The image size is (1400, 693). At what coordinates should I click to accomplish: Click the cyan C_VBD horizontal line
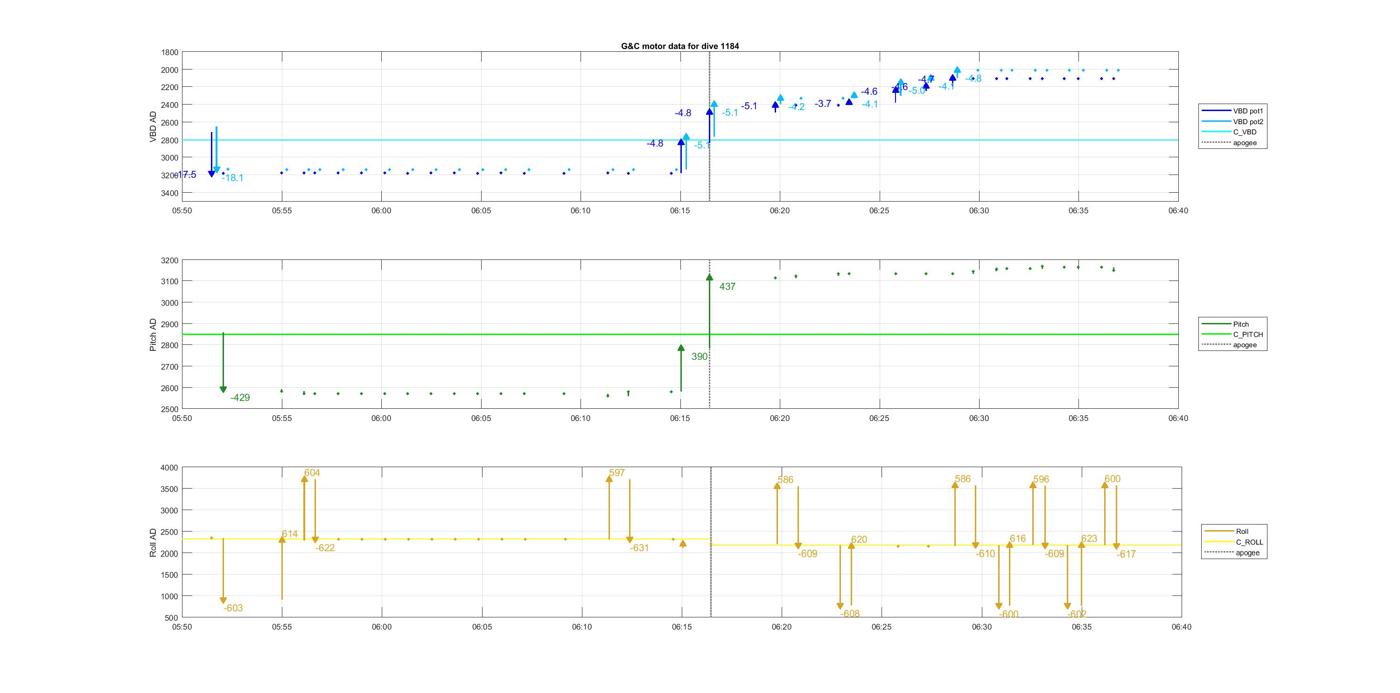pos(680,140)
